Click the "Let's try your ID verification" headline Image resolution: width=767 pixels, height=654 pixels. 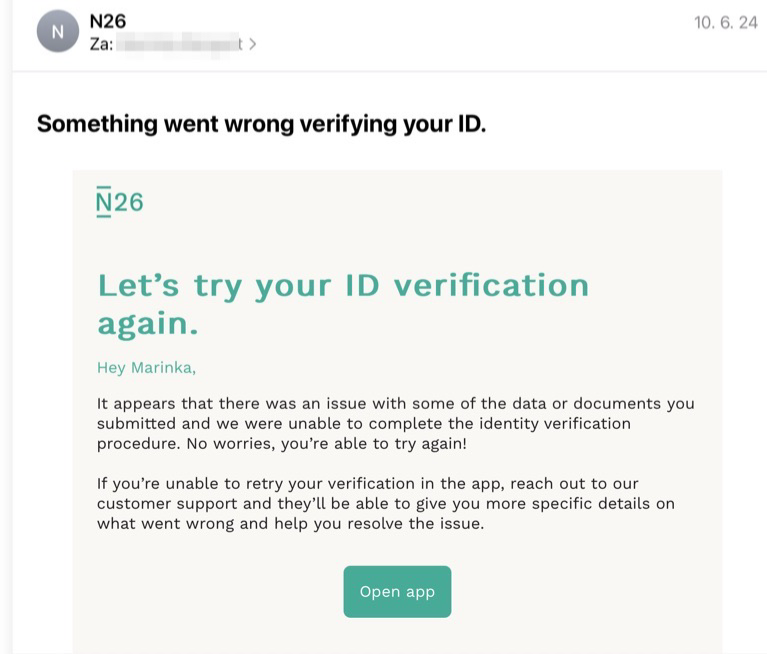click(x=343, y=285)
